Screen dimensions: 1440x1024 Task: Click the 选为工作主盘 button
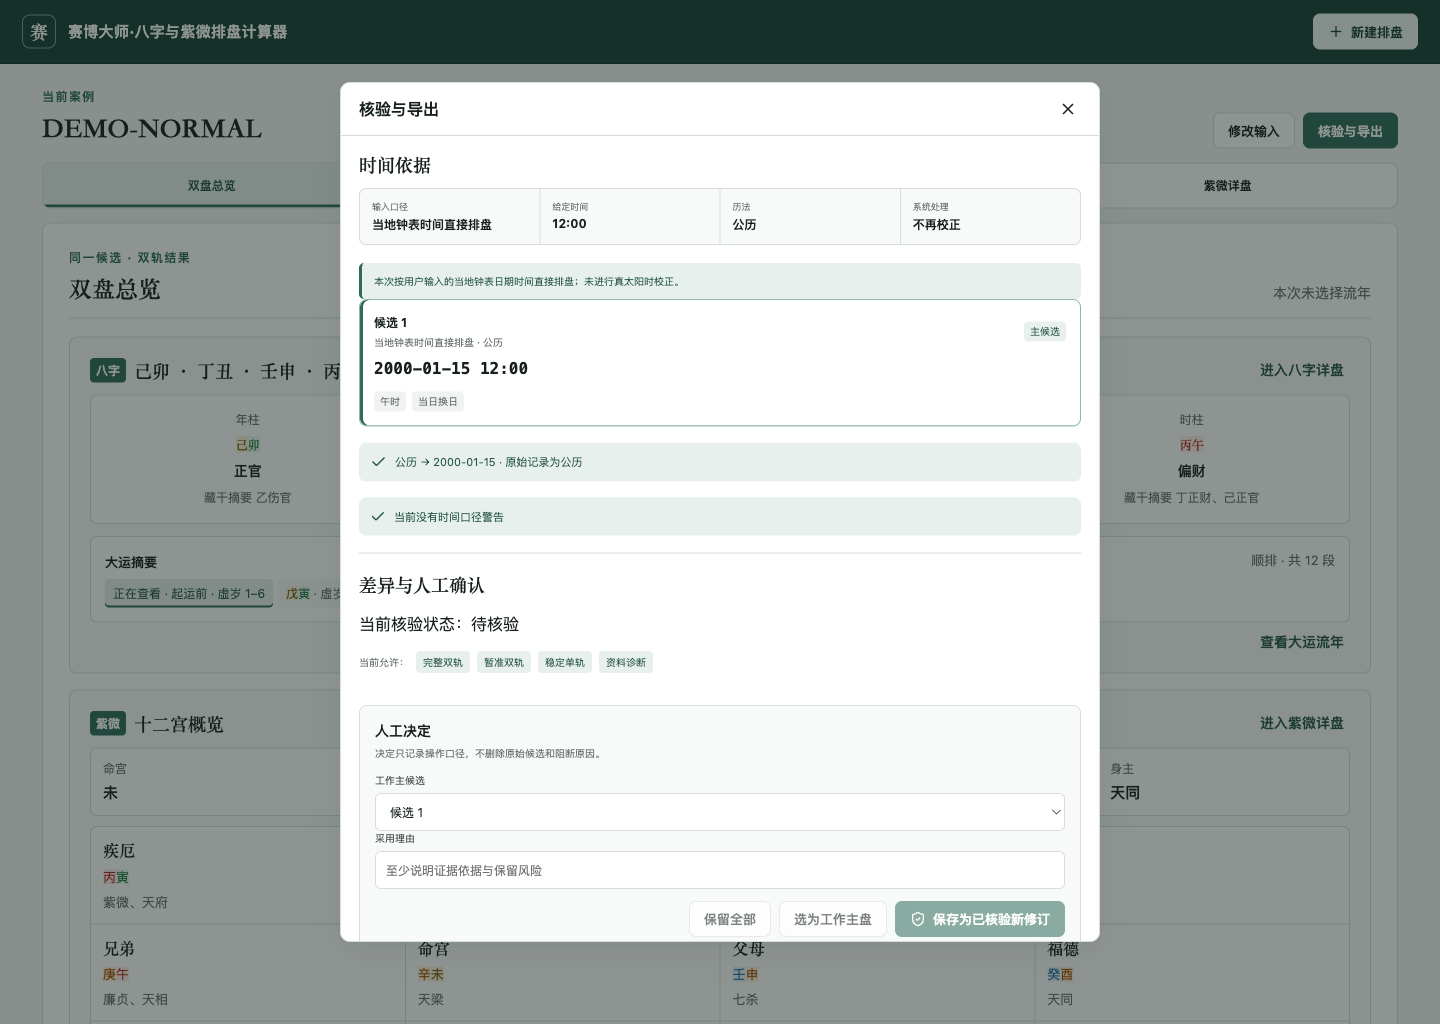tap(833, 919)
